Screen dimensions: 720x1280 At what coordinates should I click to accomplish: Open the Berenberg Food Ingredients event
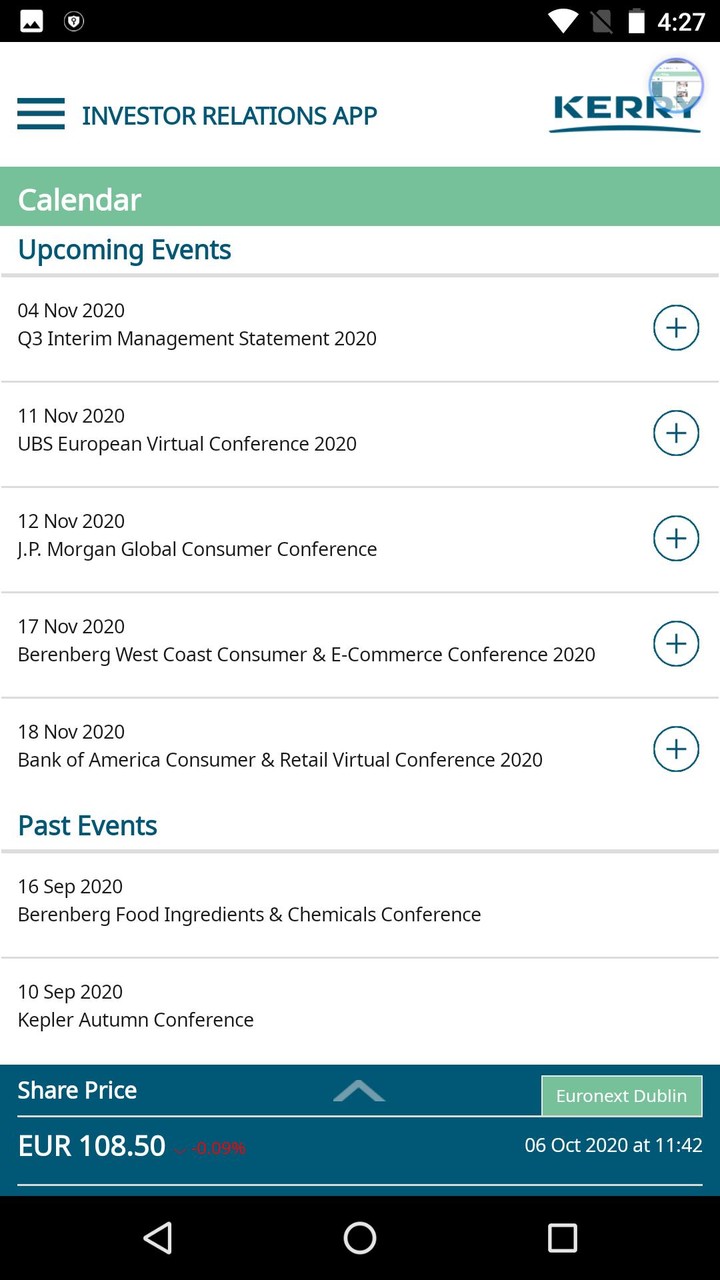[248, 914]
